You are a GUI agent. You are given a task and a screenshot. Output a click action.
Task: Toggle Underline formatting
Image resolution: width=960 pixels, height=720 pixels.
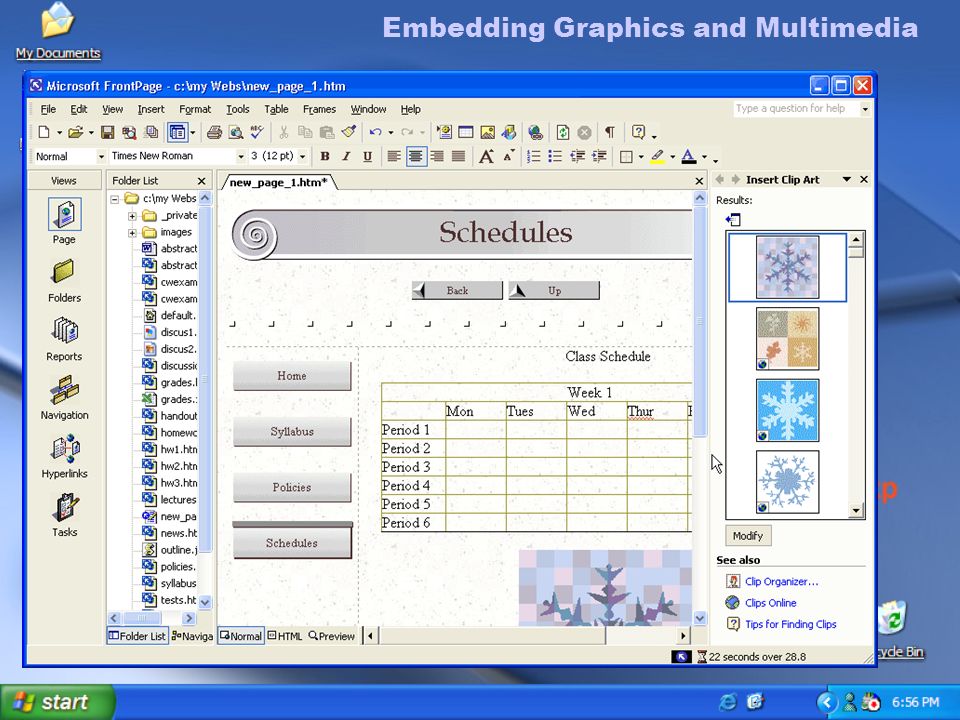coord(367,157)
